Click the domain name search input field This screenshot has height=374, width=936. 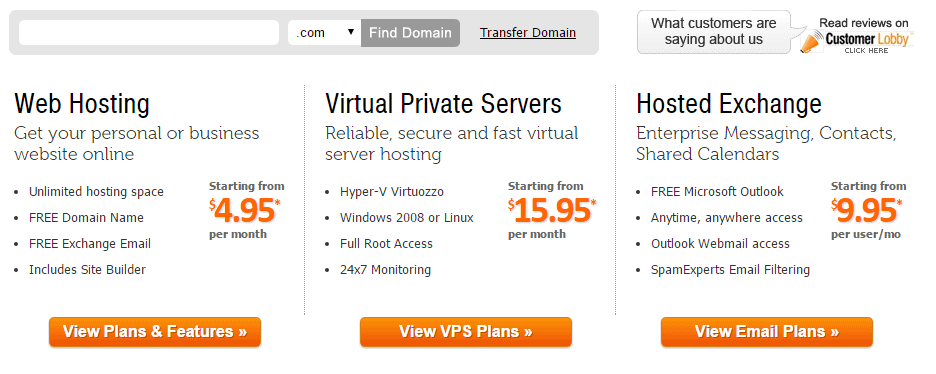[x=149, y=33]
